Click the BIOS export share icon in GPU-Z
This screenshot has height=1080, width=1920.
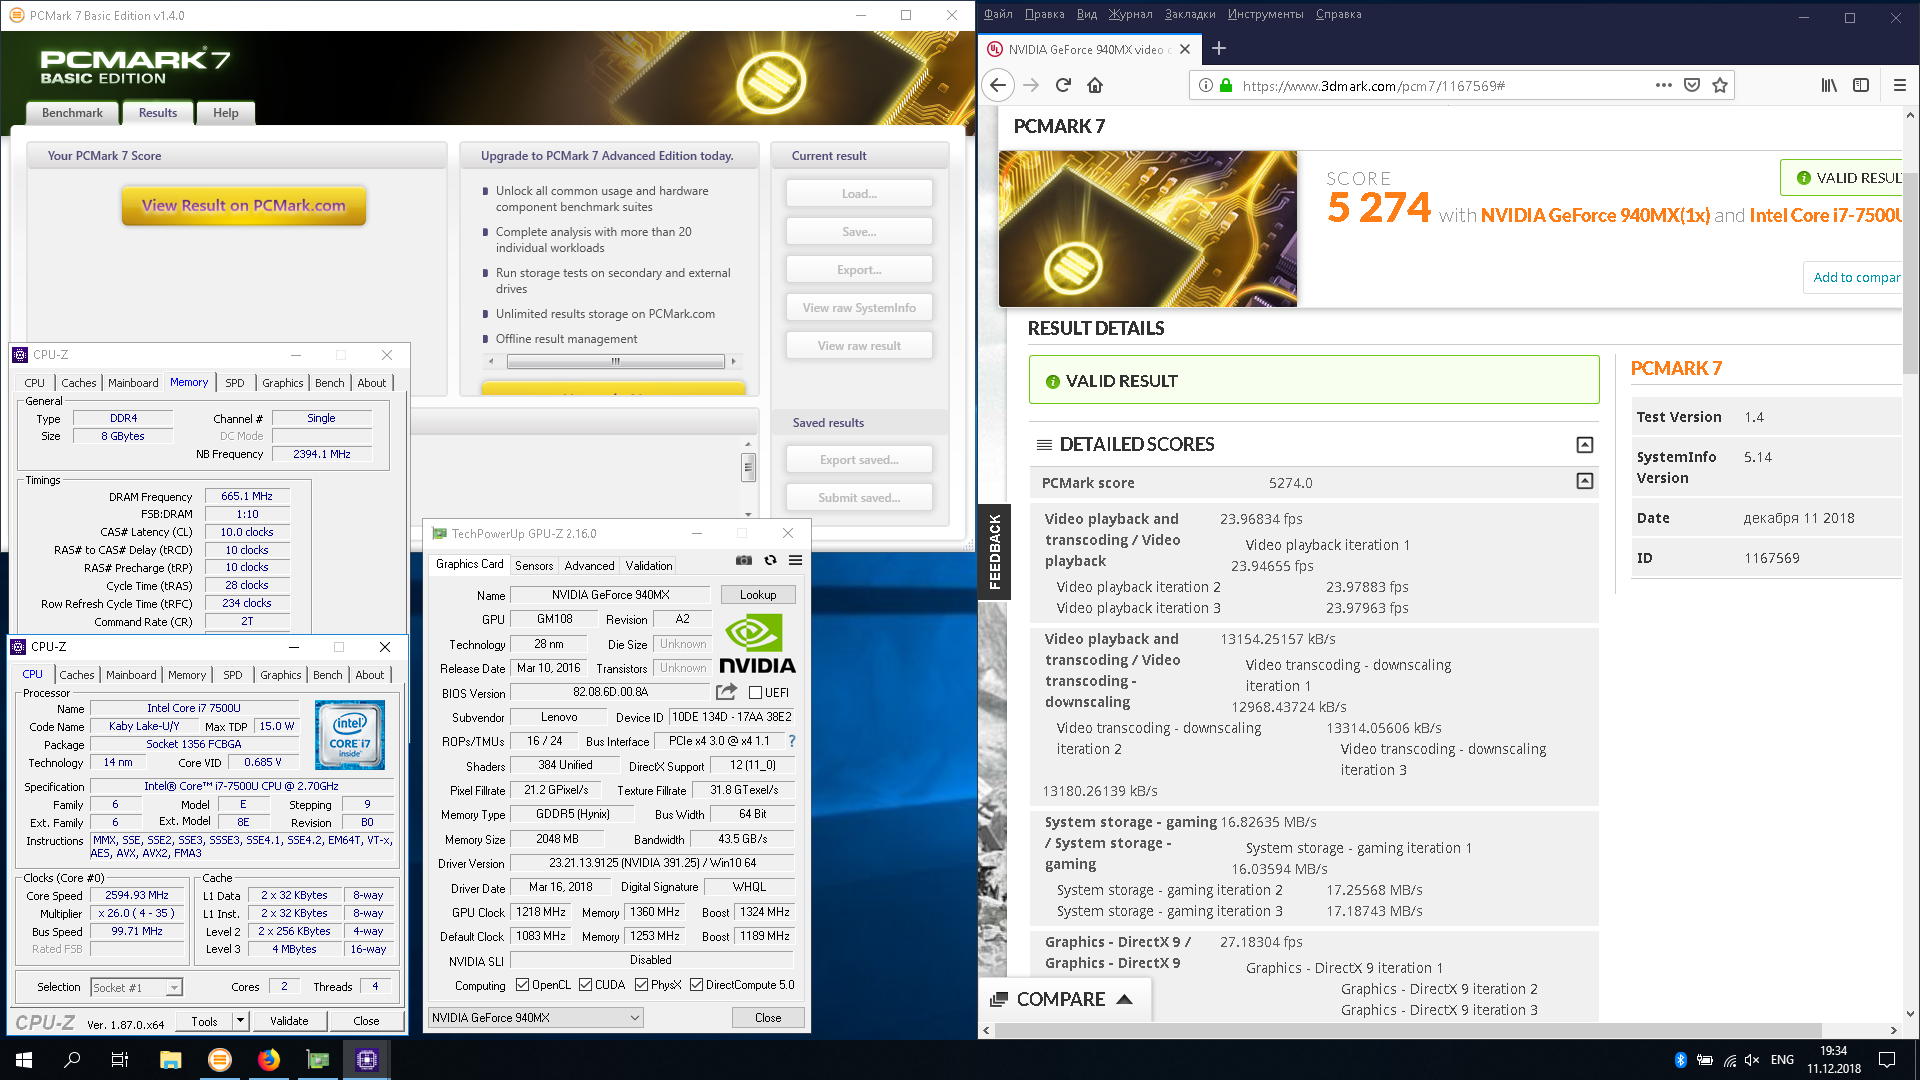click(x=727, y=692)
